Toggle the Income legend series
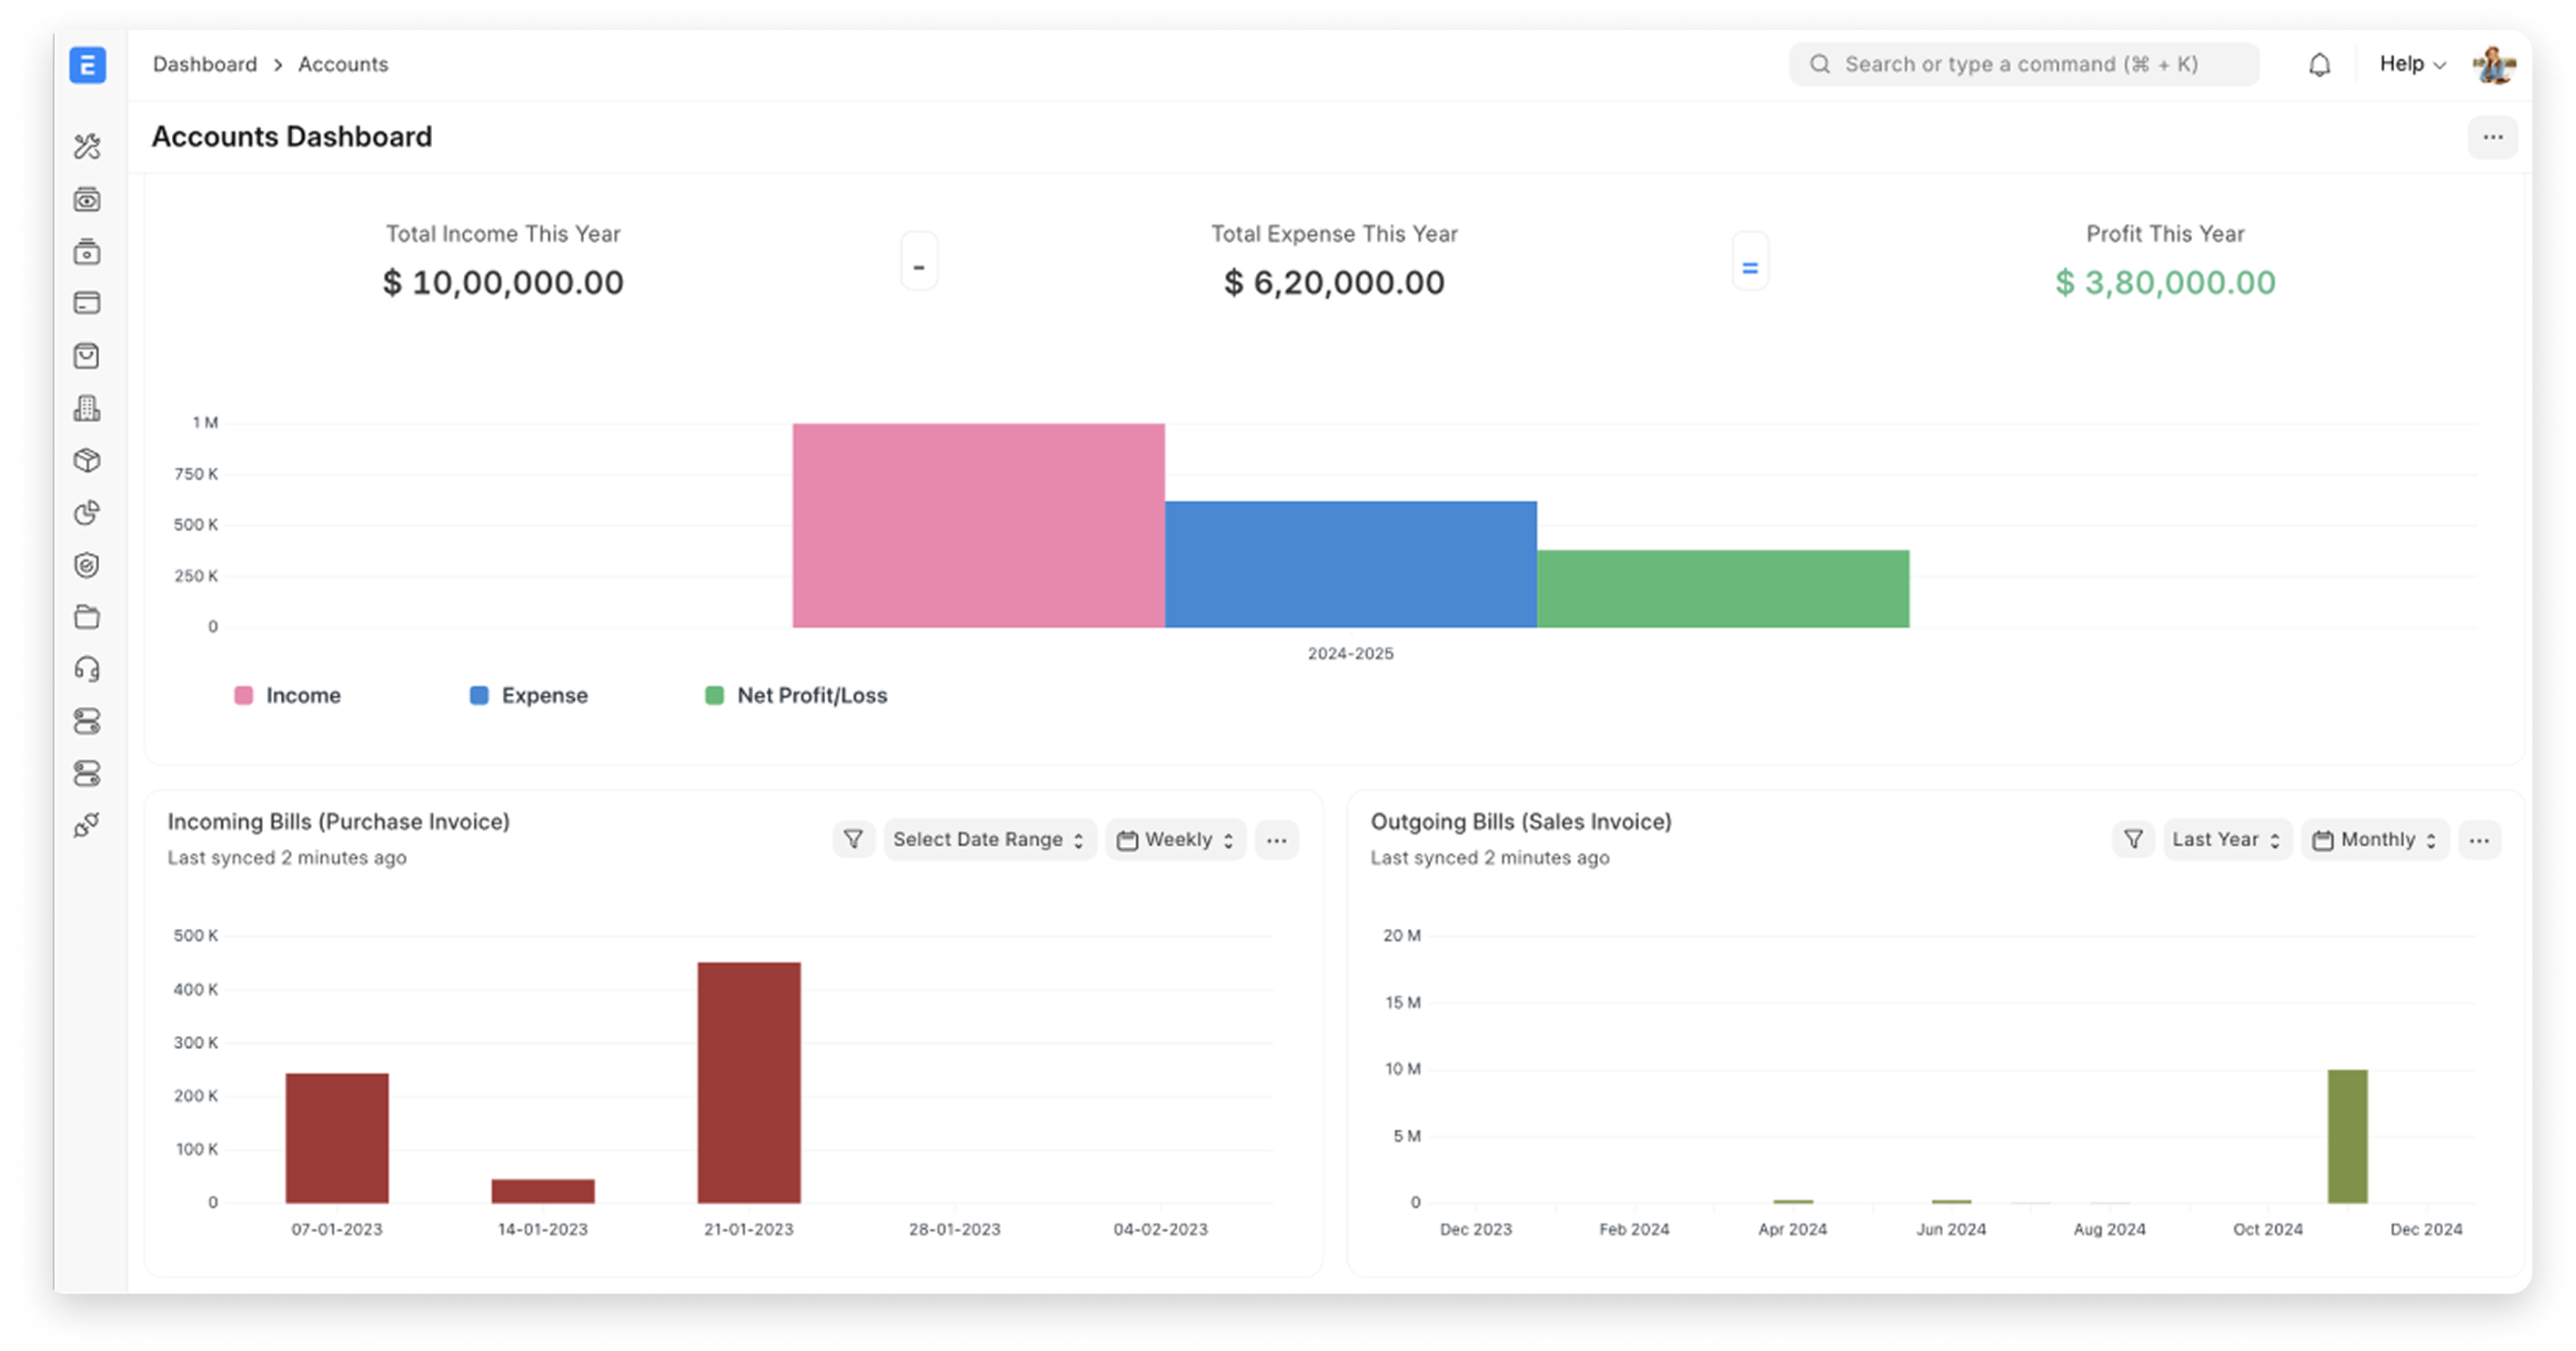 pos(288,695)
